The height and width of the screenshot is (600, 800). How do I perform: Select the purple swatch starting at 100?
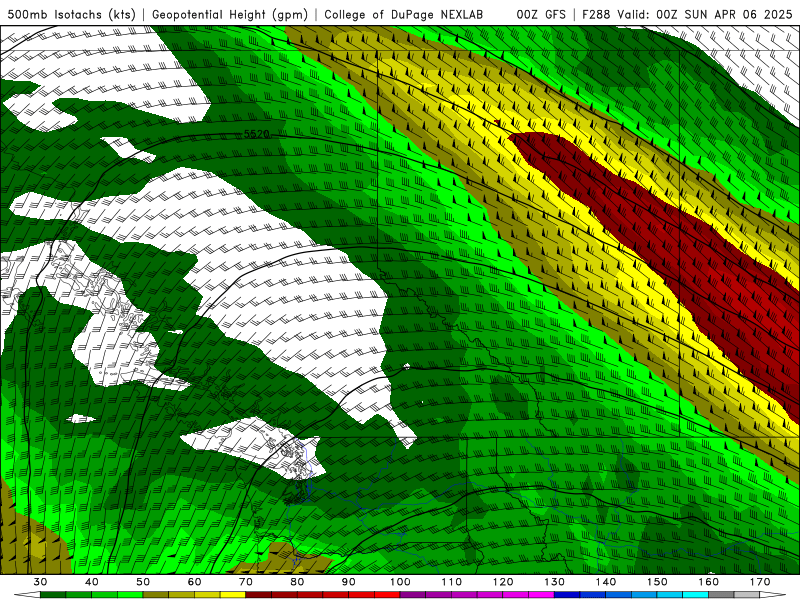(413, 595)
